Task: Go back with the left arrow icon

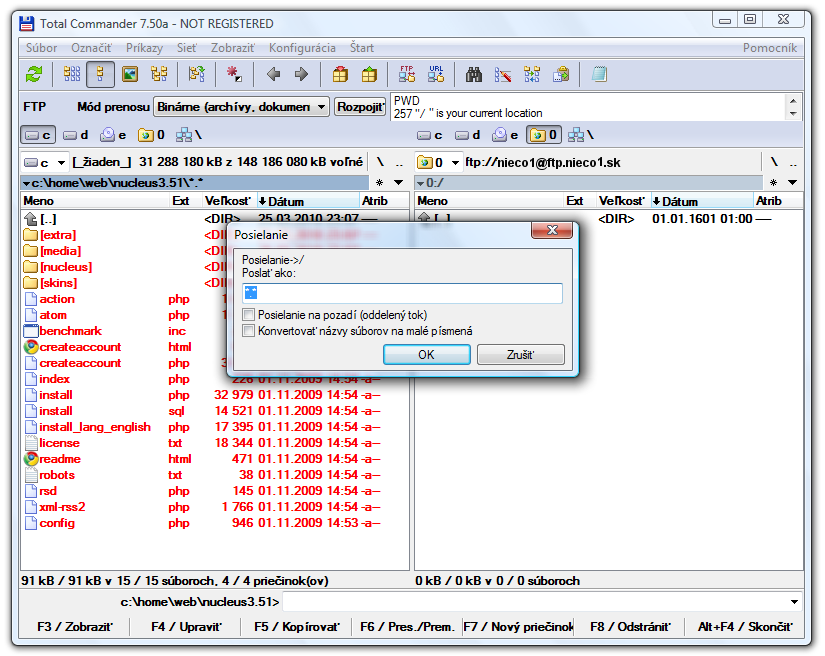Action: point(273,74)
